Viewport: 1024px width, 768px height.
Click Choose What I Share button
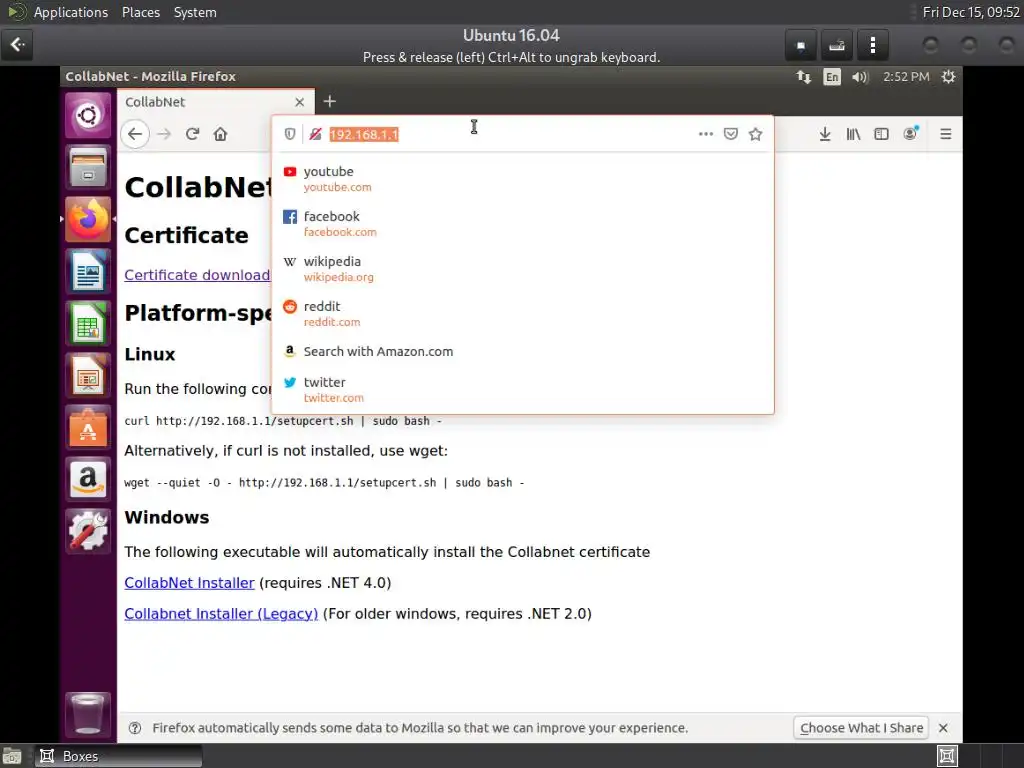pyautogui.click(x=861, y=728)
